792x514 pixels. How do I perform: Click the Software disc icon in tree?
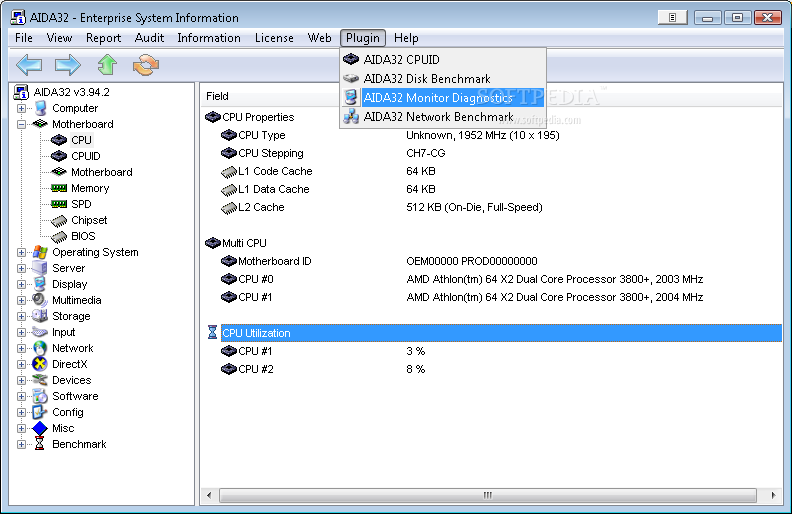pyautogui.click(x=40, y=396)
